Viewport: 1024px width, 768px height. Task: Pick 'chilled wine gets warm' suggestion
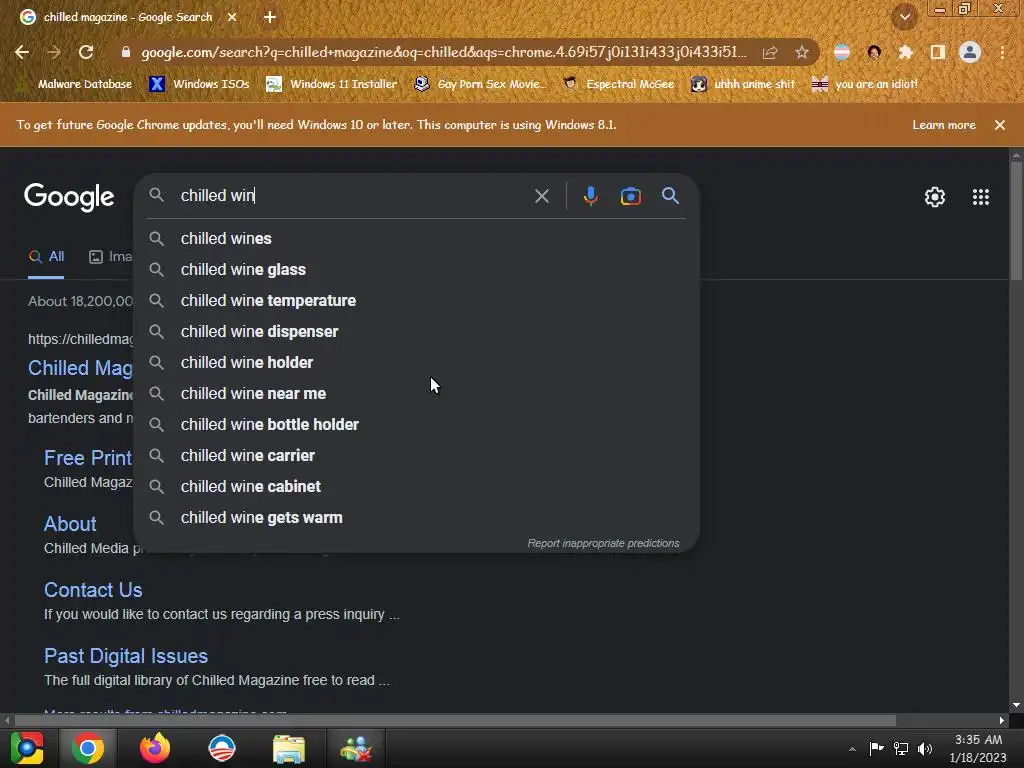[416, 518]
